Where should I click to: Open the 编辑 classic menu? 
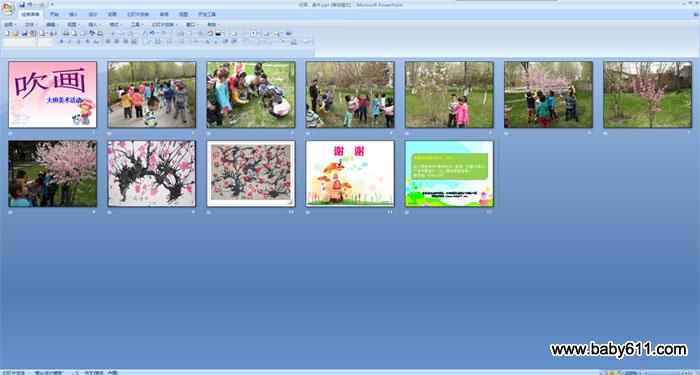52,25
